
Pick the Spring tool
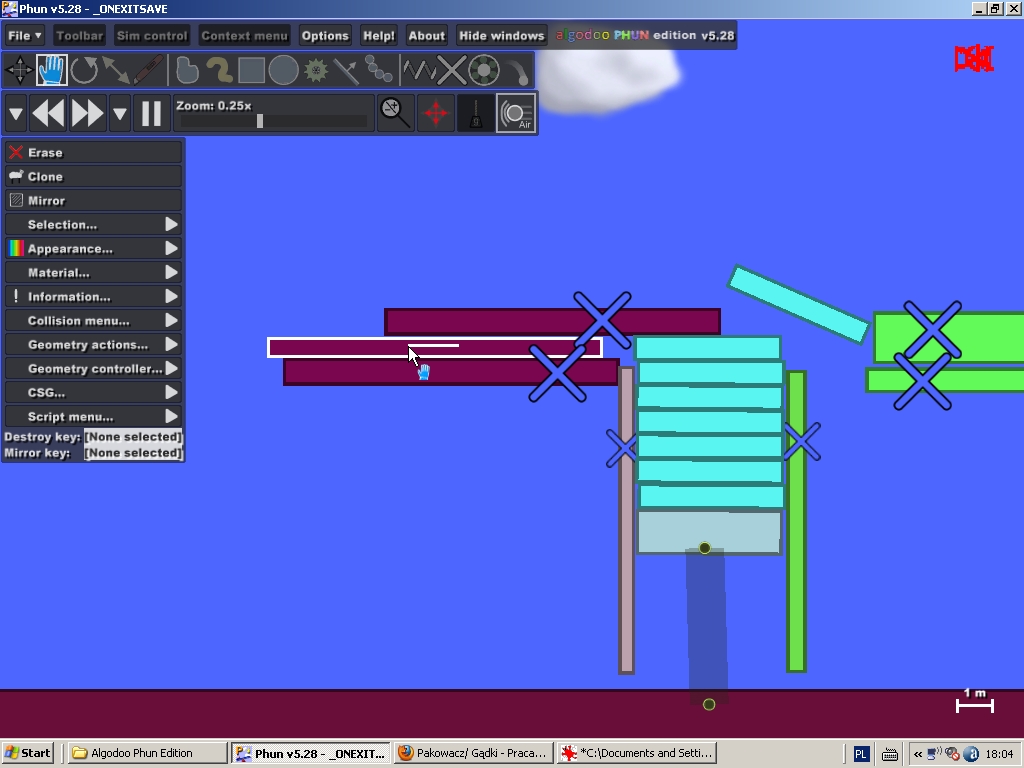pos(419,70)
